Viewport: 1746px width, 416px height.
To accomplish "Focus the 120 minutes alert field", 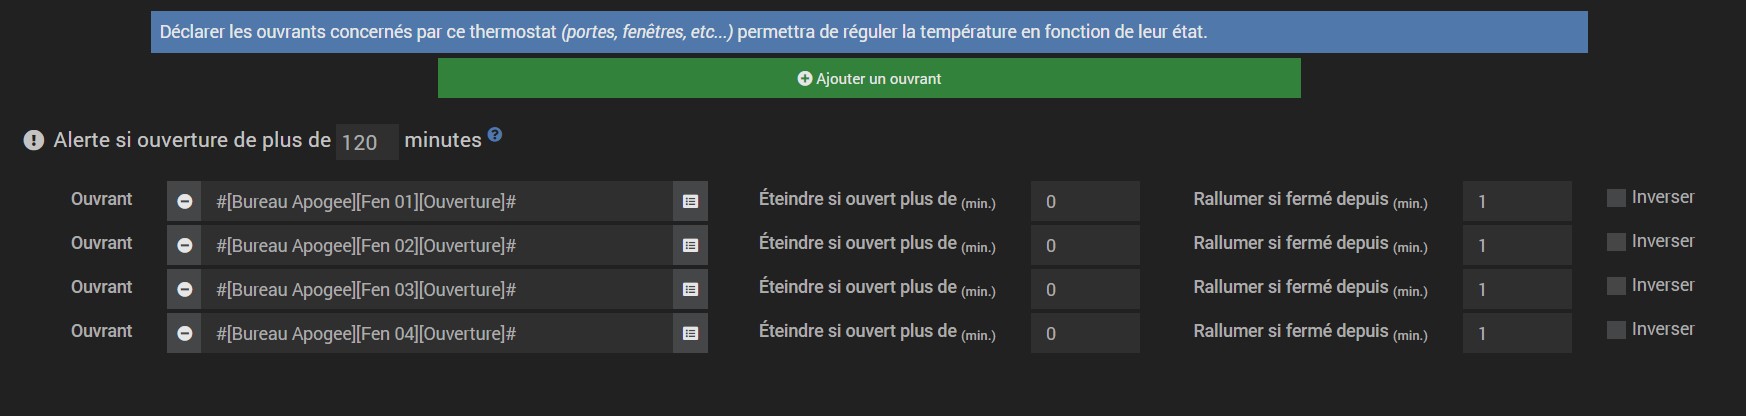I will click(x=366, y=142).
